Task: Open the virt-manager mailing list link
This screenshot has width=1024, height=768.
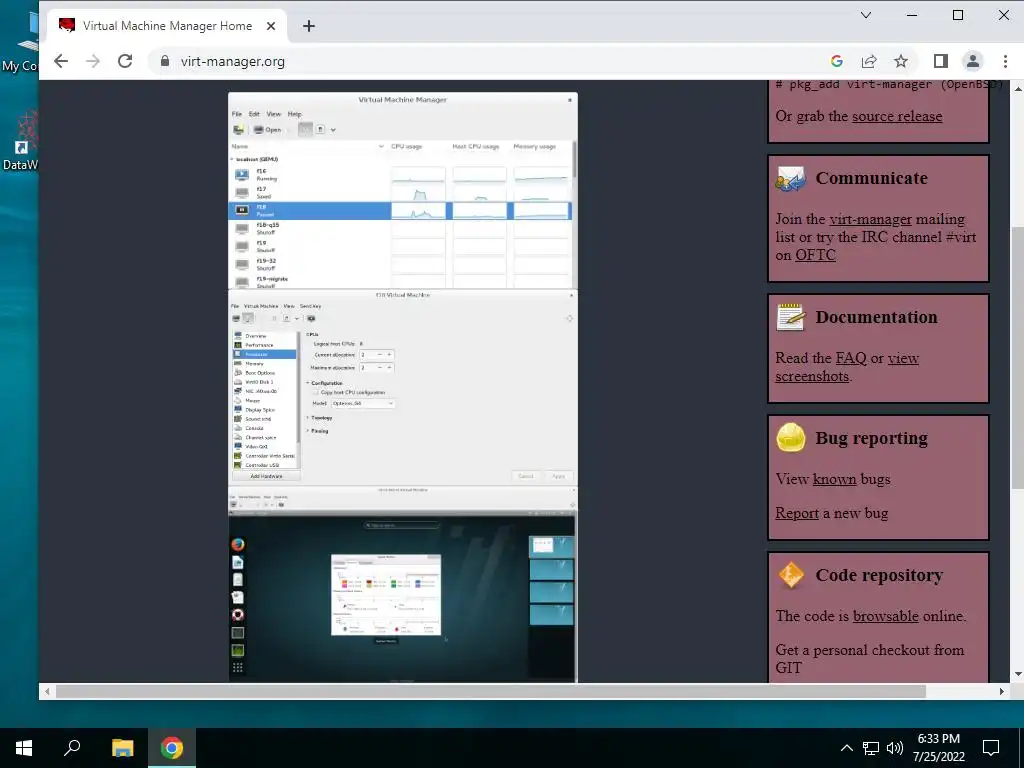Action: [x=870, y=219]
